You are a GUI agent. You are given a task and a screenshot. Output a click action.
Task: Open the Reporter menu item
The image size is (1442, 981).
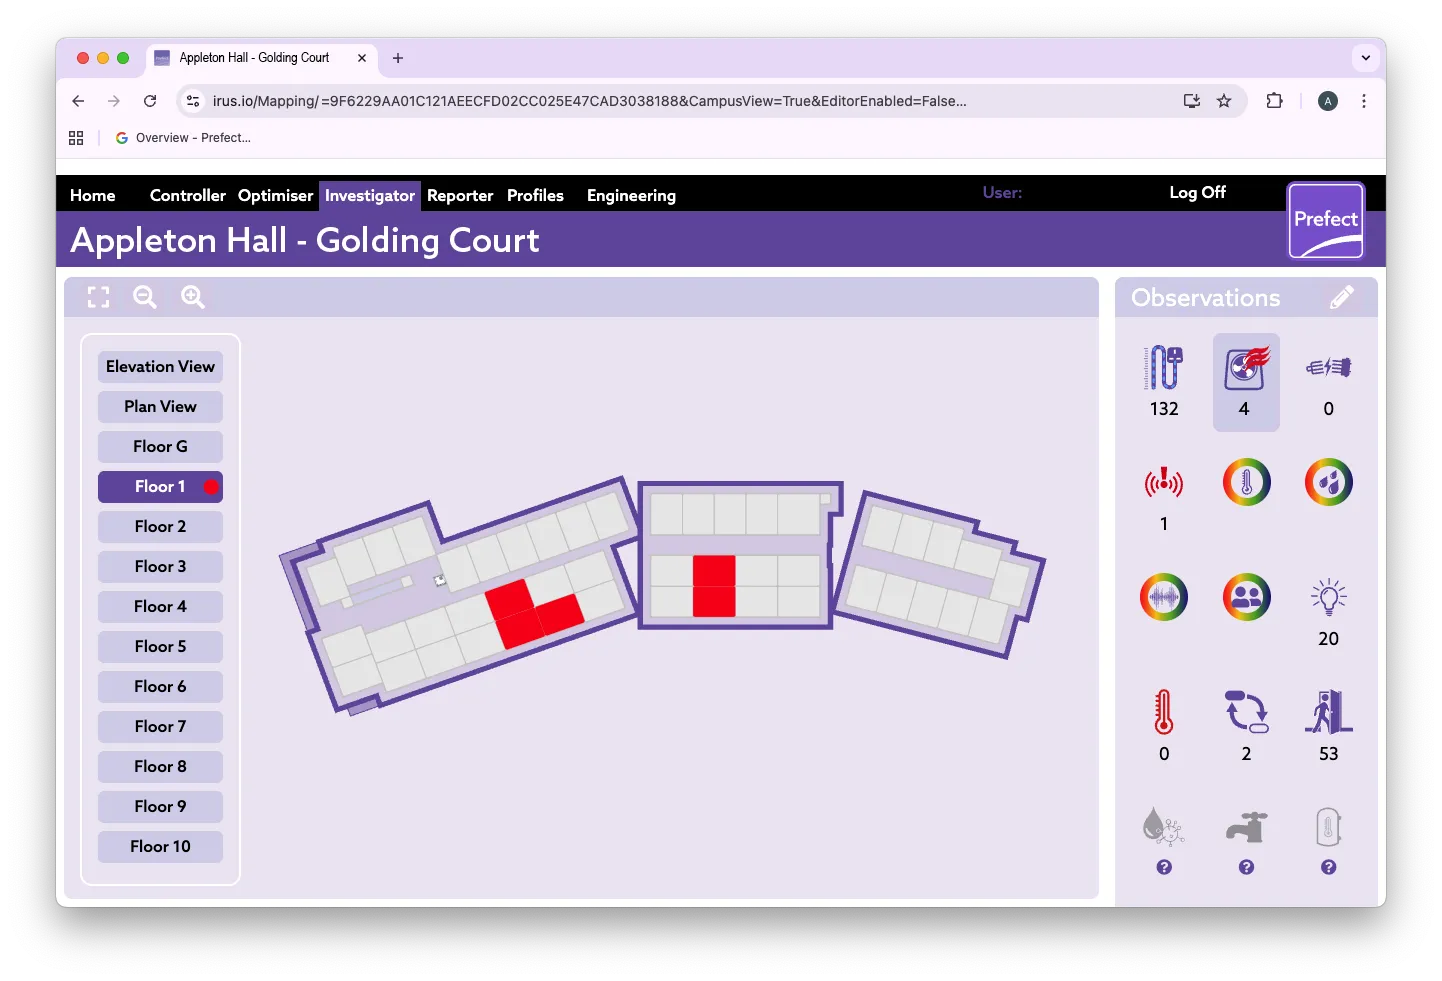click(x=459, y=196)
